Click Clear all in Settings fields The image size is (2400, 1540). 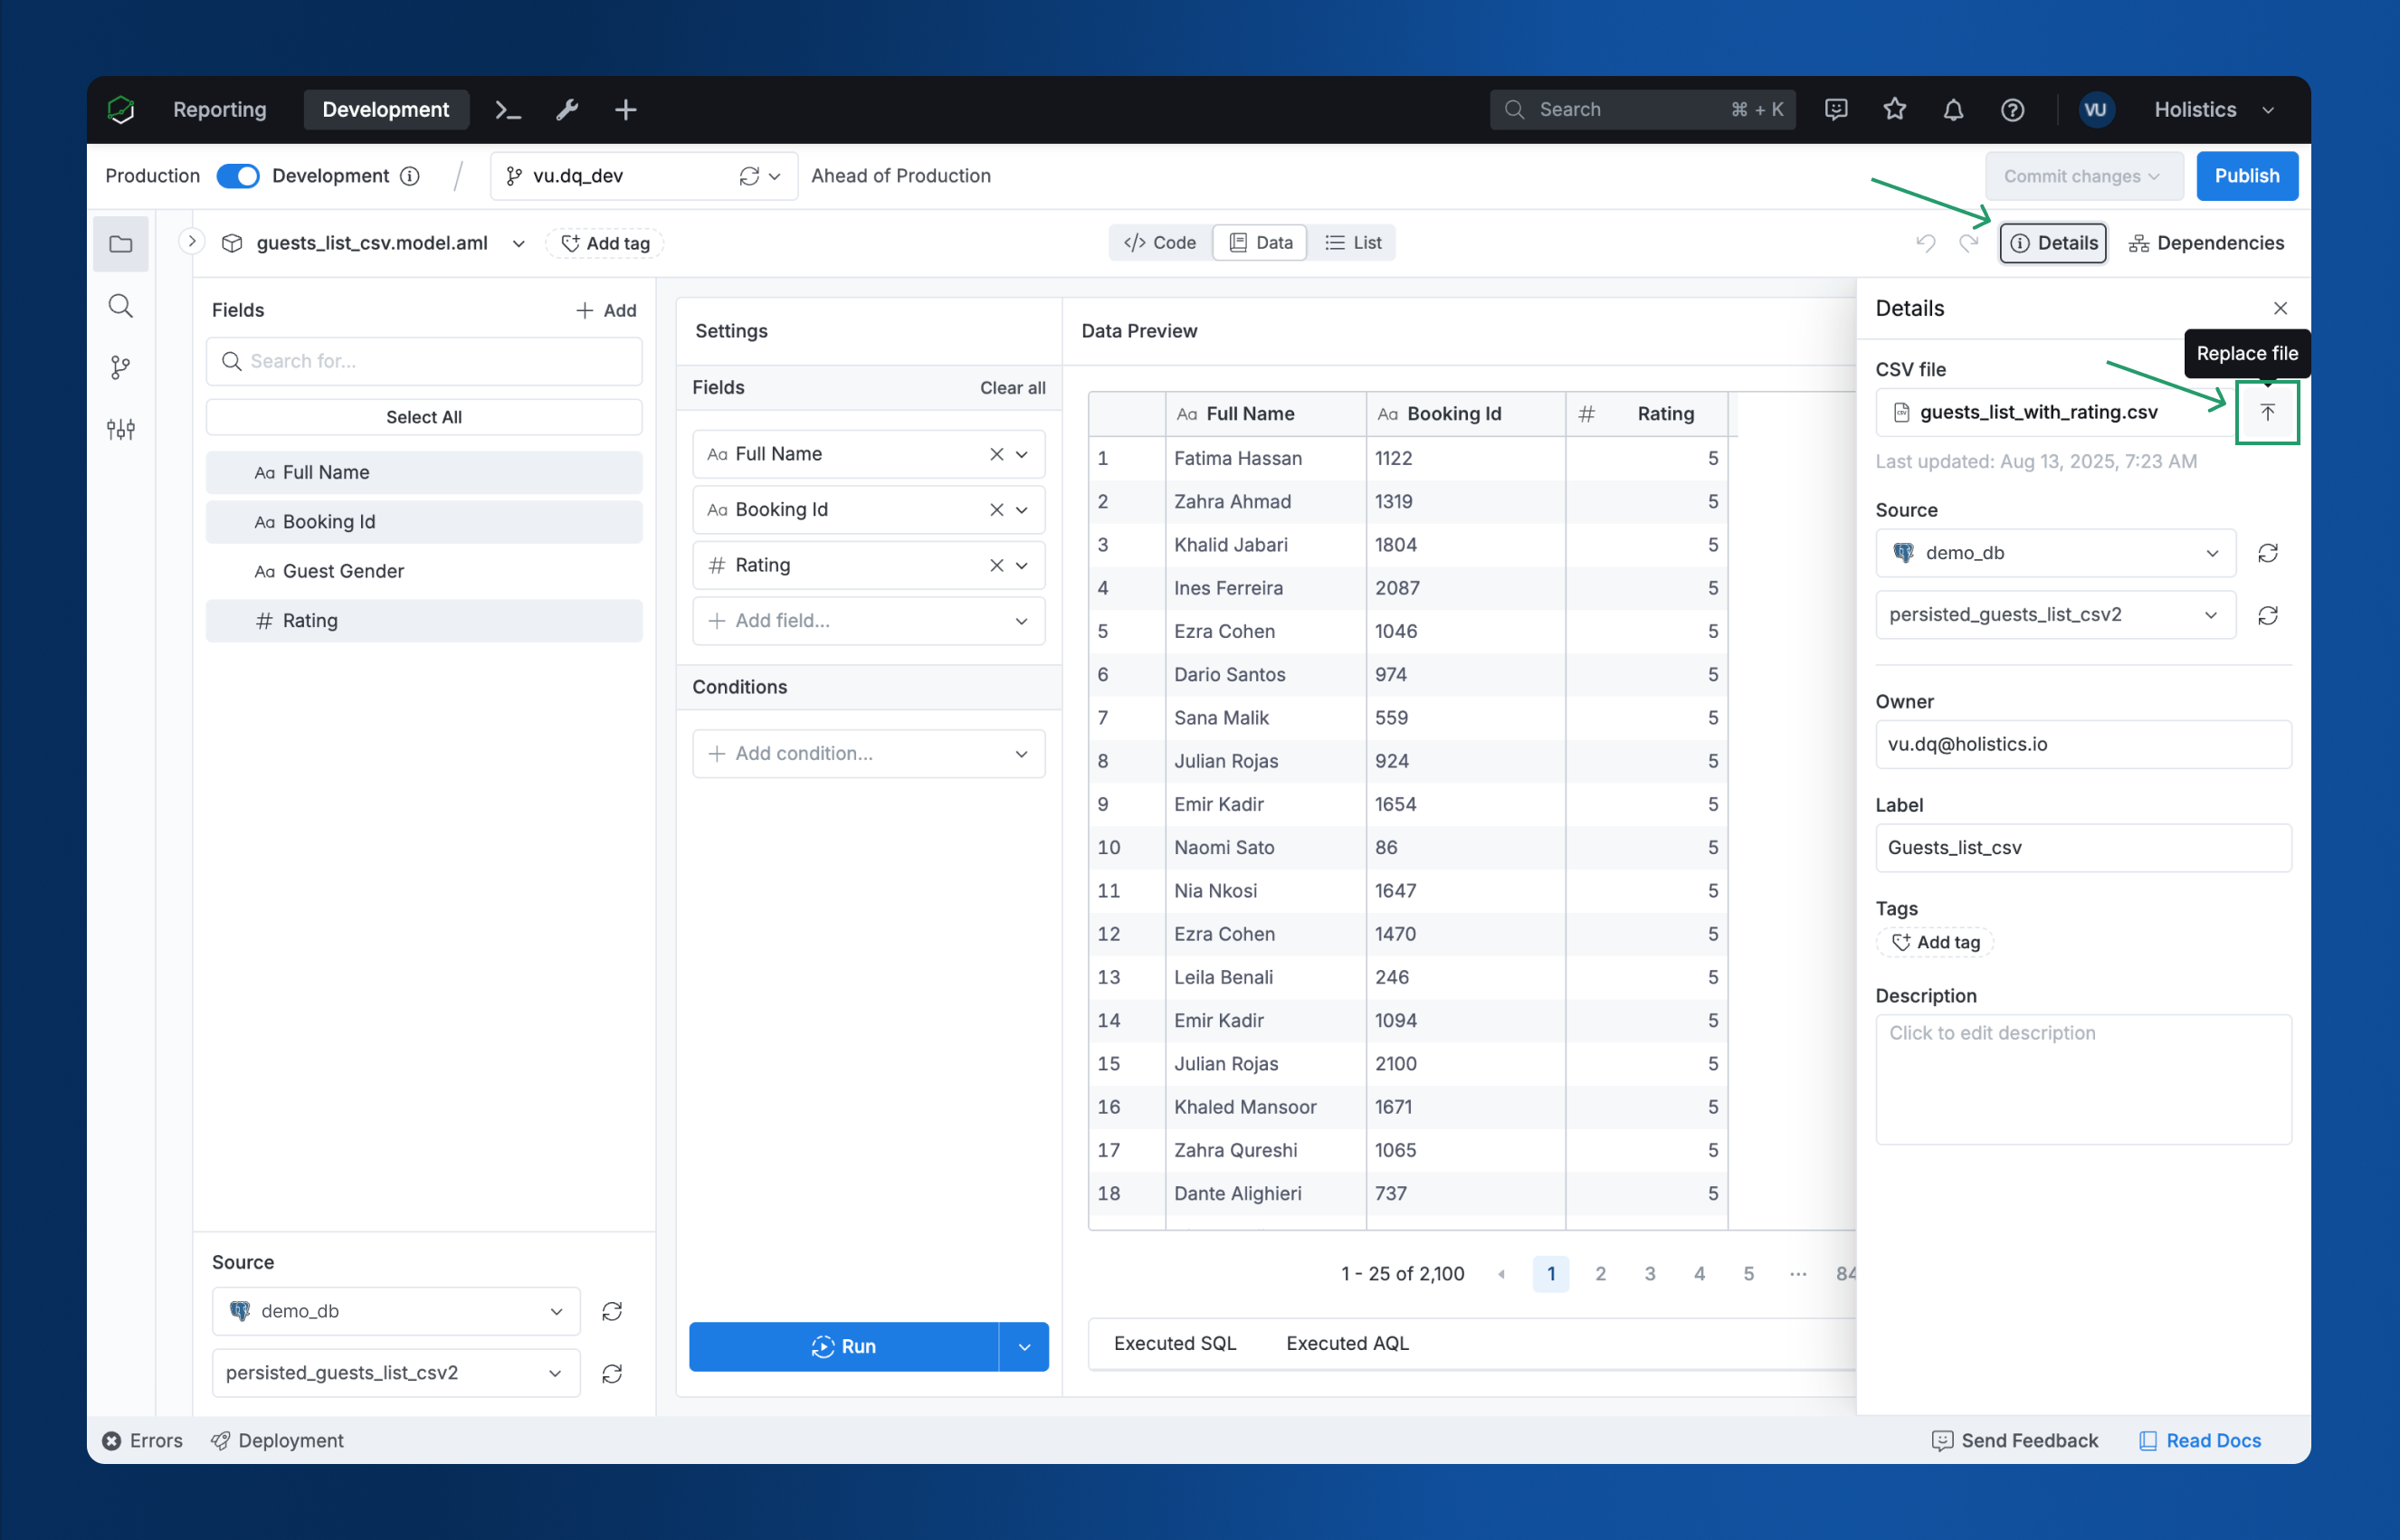(x=1011, y=388)
